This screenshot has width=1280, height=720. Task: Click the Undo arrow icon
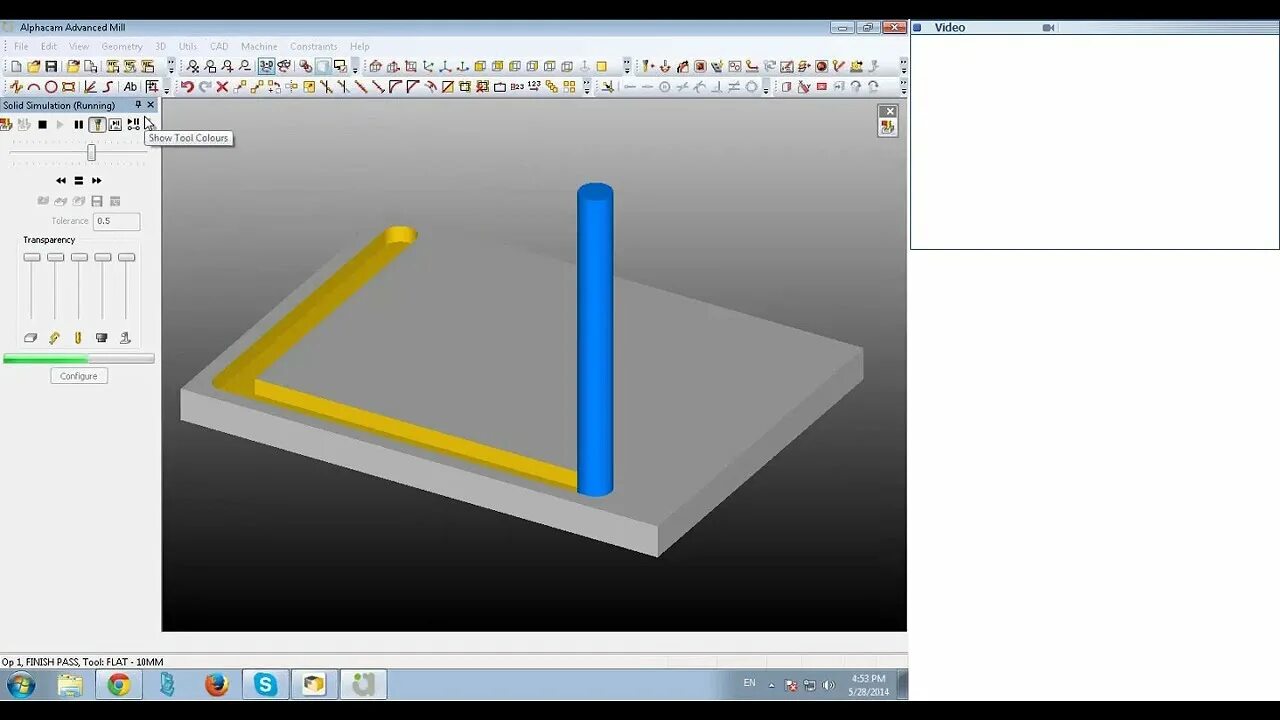[187, 87]
